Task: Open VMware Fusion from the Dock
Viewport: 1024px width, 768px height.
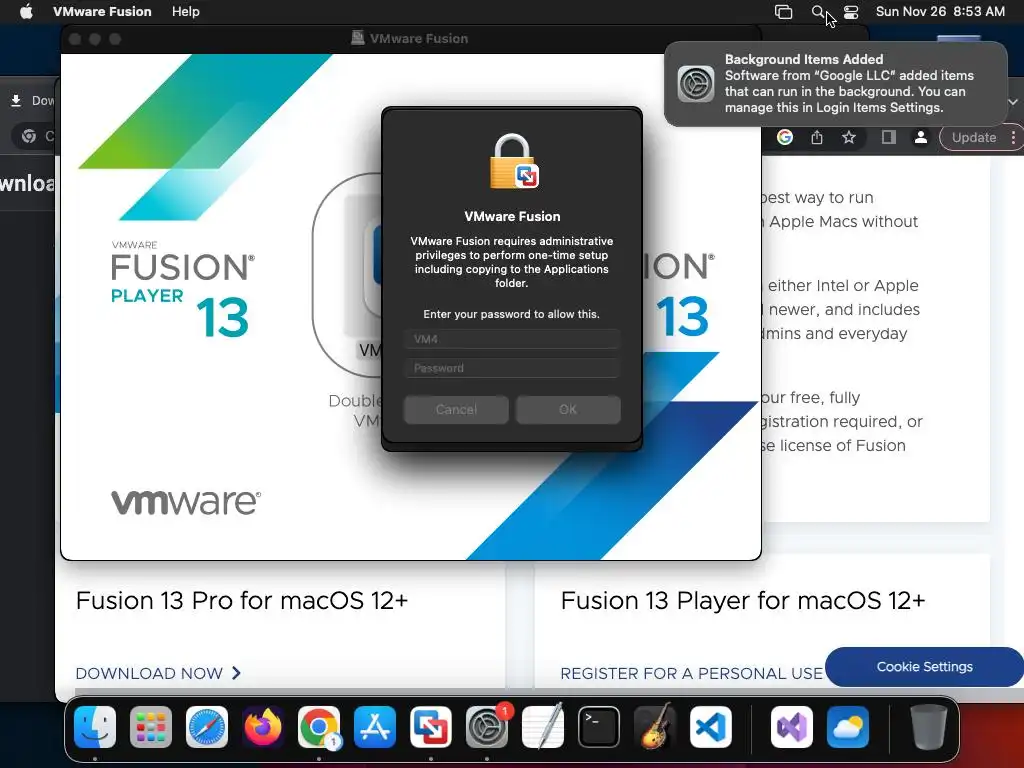Action: (431, 727)
